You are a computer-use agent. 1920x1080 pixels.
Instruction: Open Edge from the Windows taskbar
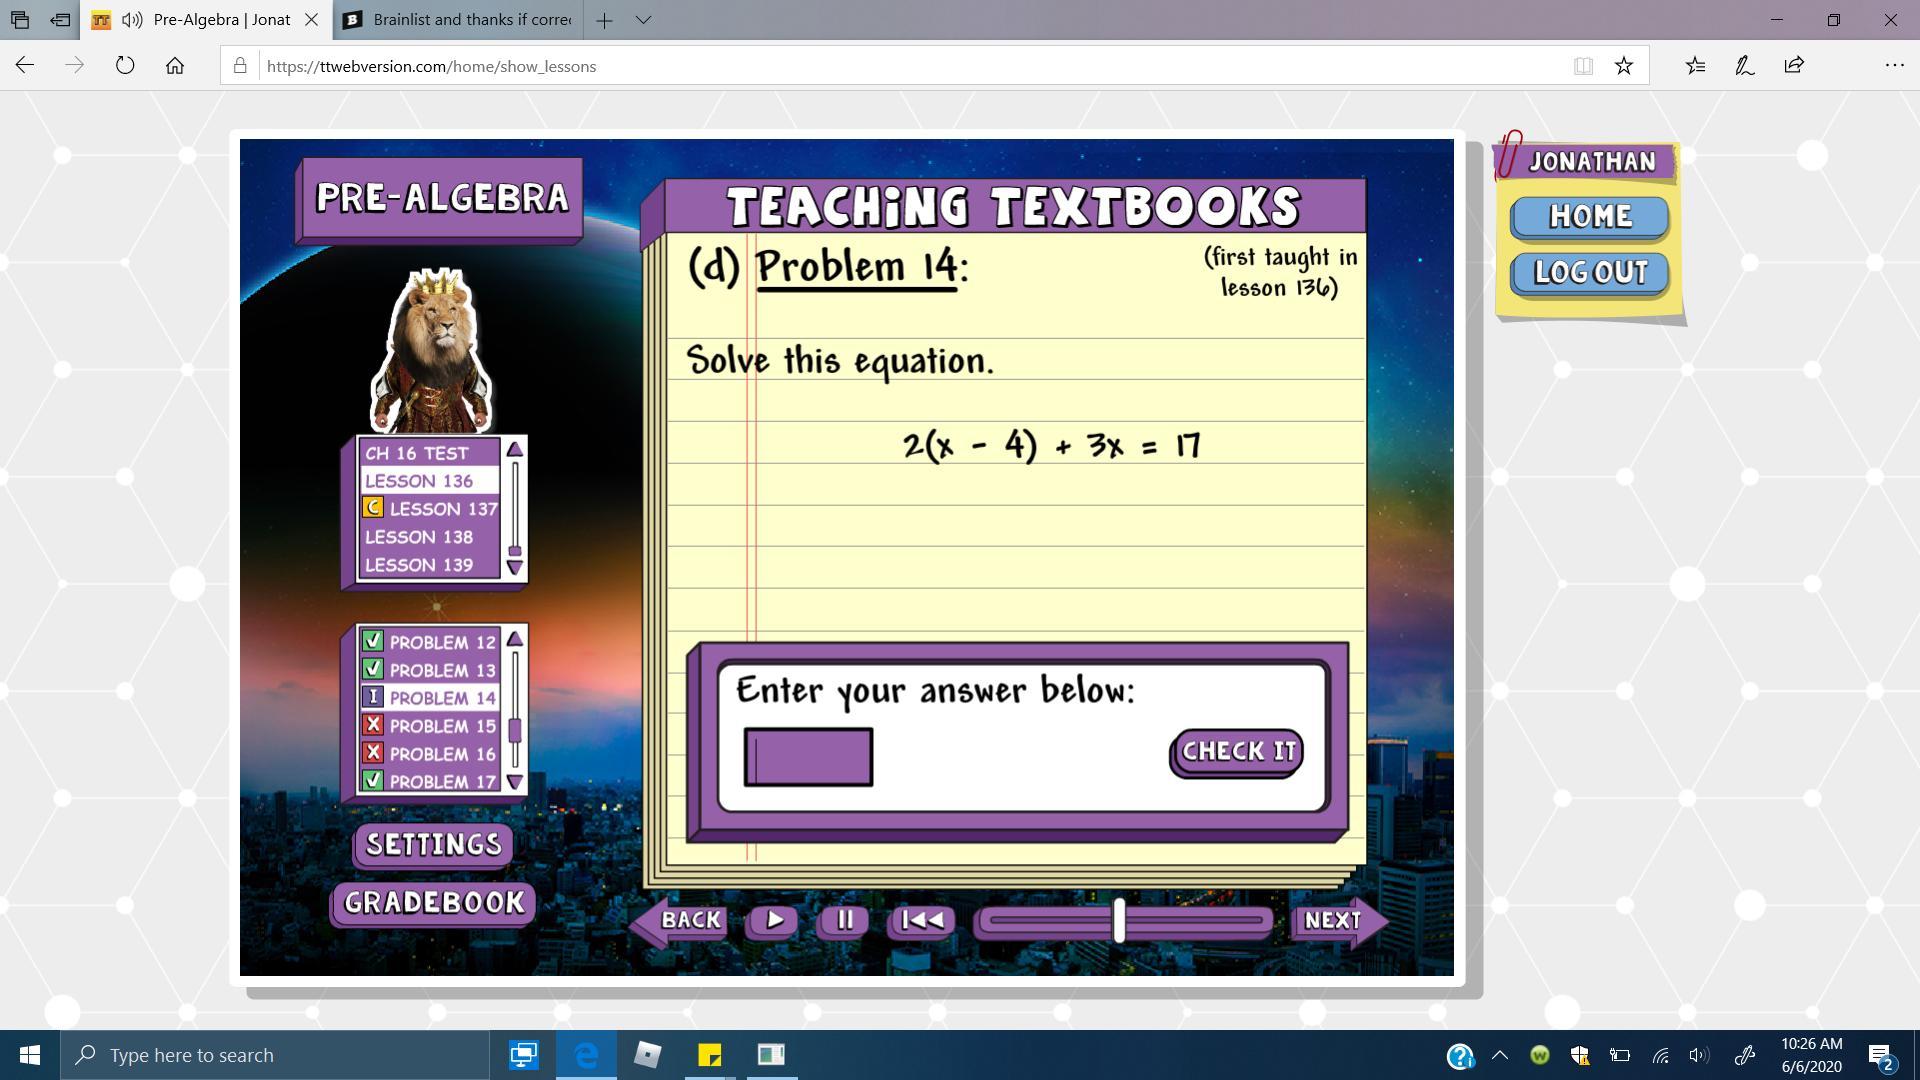pyautogui.click(x=586, y=1055)
